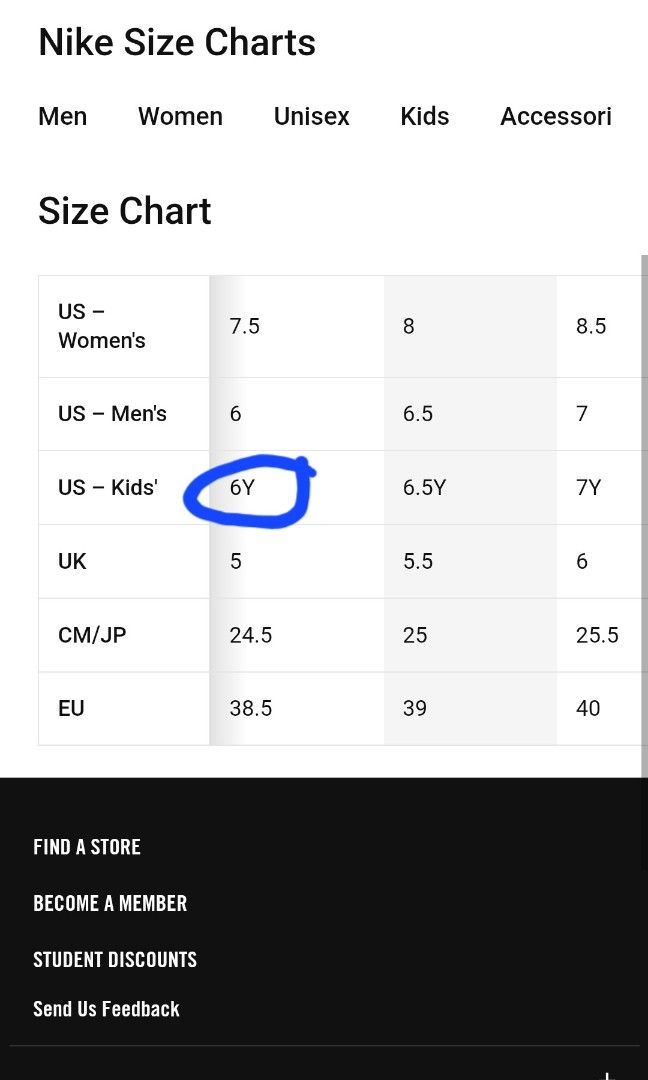Open Send Us Feedback link
648x1080 pixels.
pos(106,1009)
